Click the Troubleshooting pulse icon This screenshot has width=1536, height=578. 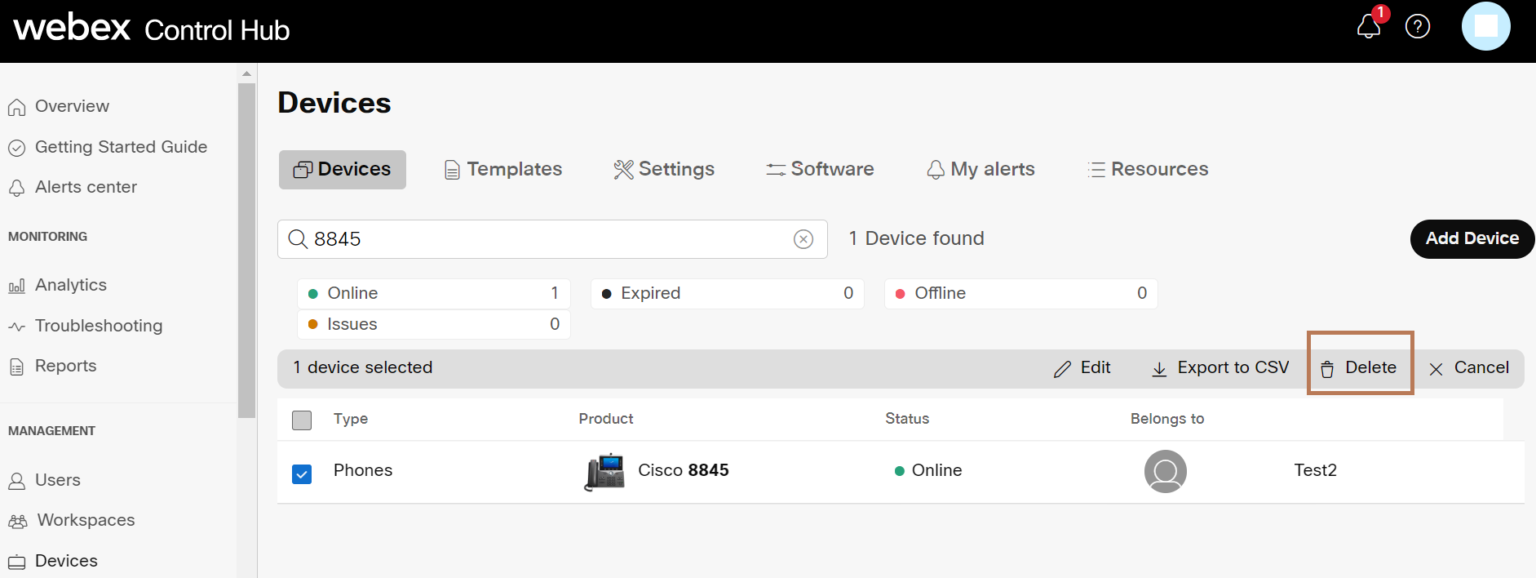point(17,326)
